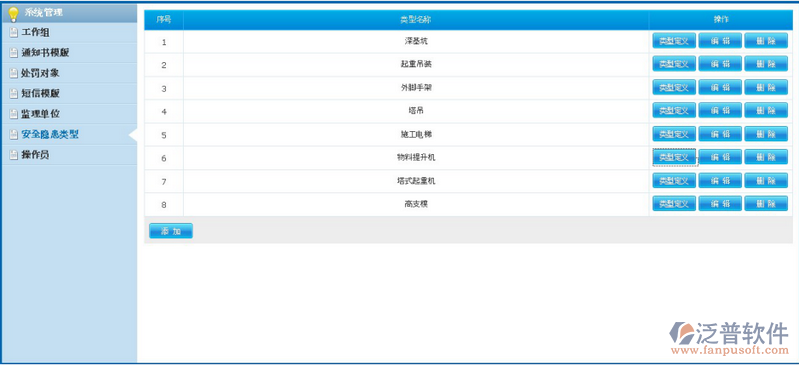Click 删除 for row 高支模
Image resolution: width=799 pixels, height=366 pixels.
[766, 203]
